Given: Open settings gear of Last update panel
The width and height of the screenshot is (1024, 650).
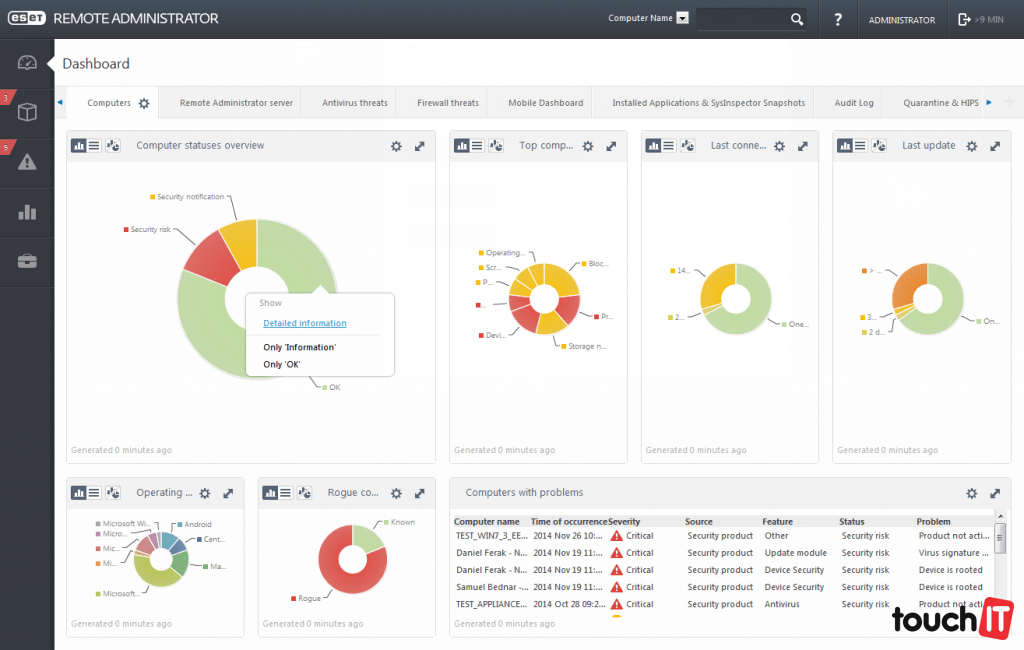Looking at the screenshot, I should (972, 146).
